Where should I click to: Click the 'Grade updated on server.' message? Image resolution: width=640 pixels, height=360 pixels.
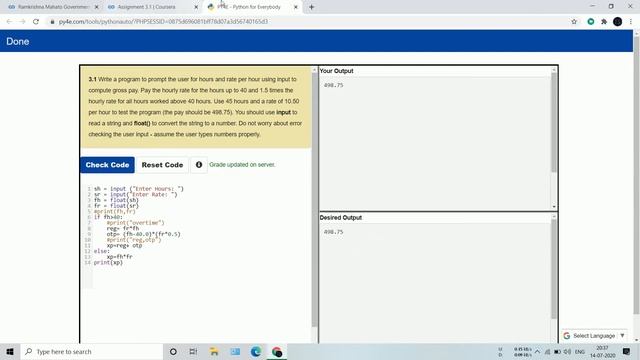[242, 164]
